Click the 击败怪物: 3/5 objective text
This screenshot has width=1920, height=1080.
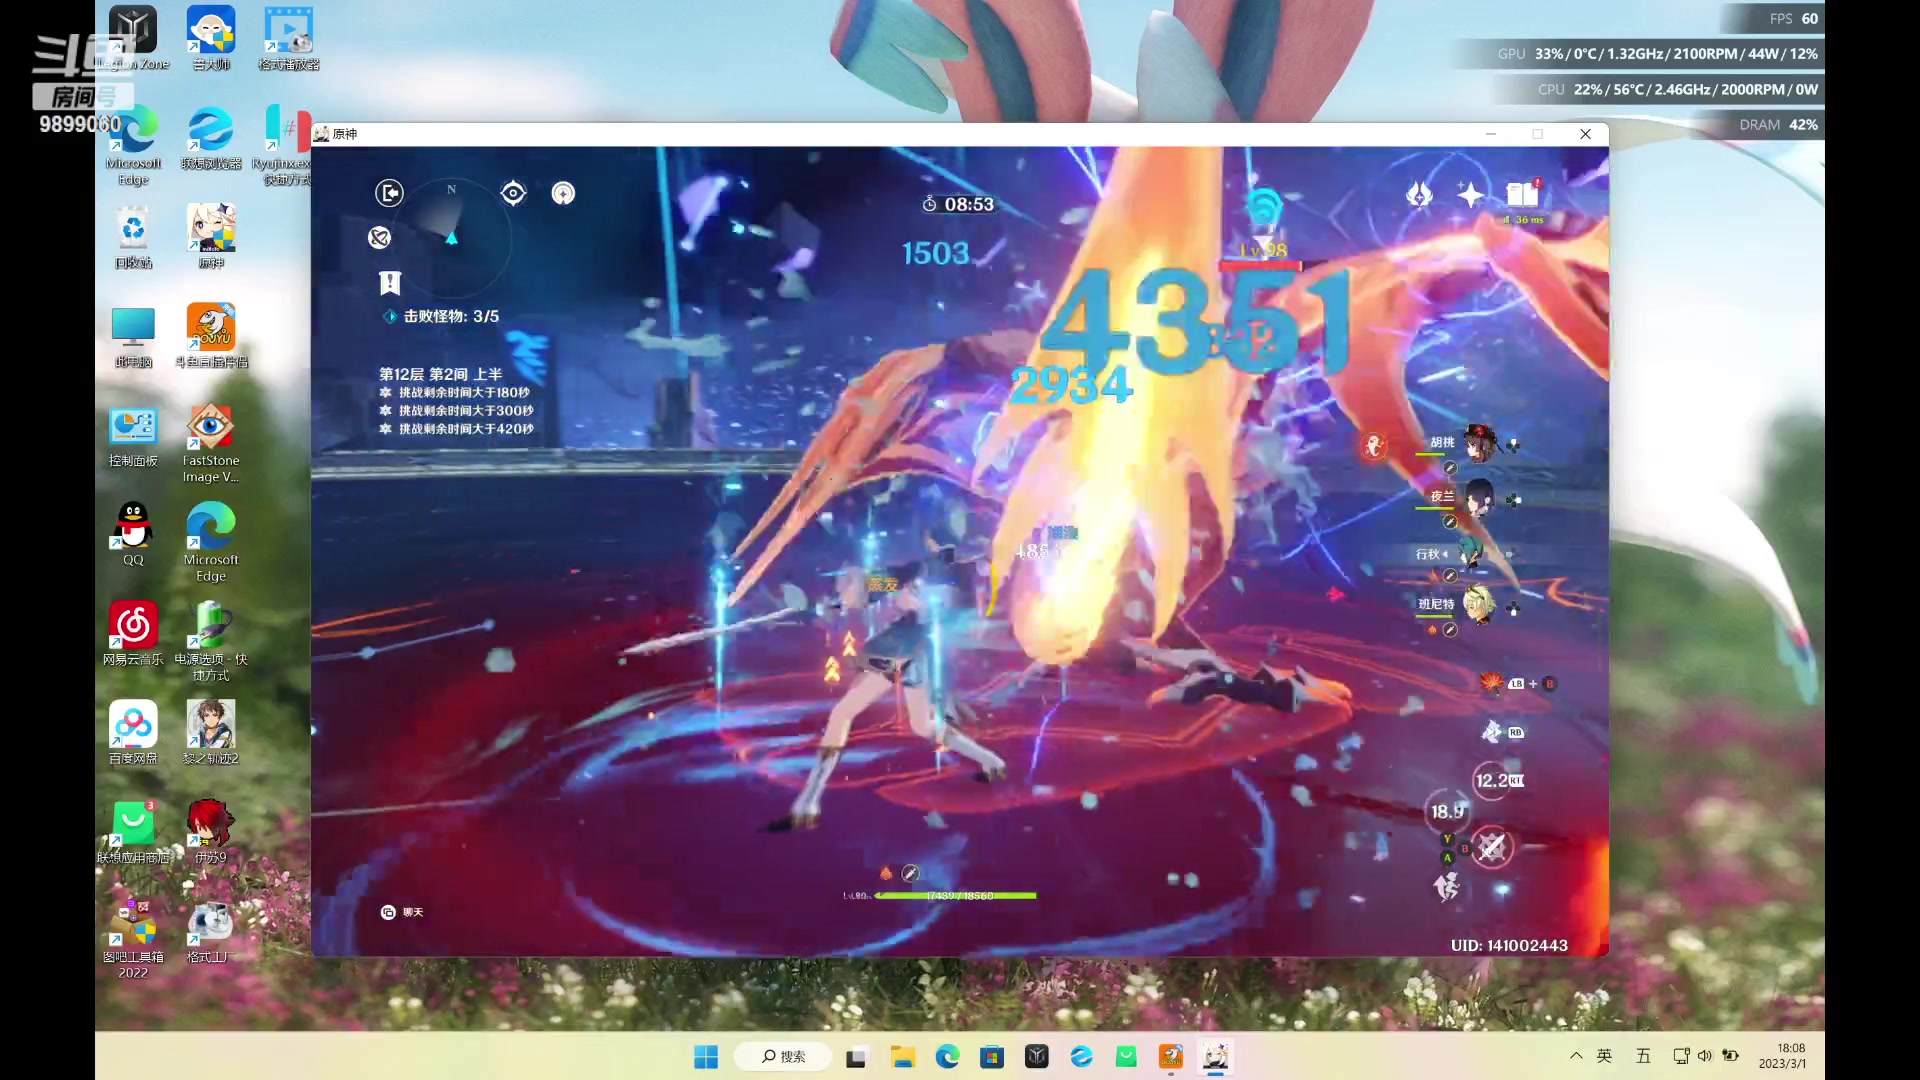pyautogui.click(x=451, y=316)
